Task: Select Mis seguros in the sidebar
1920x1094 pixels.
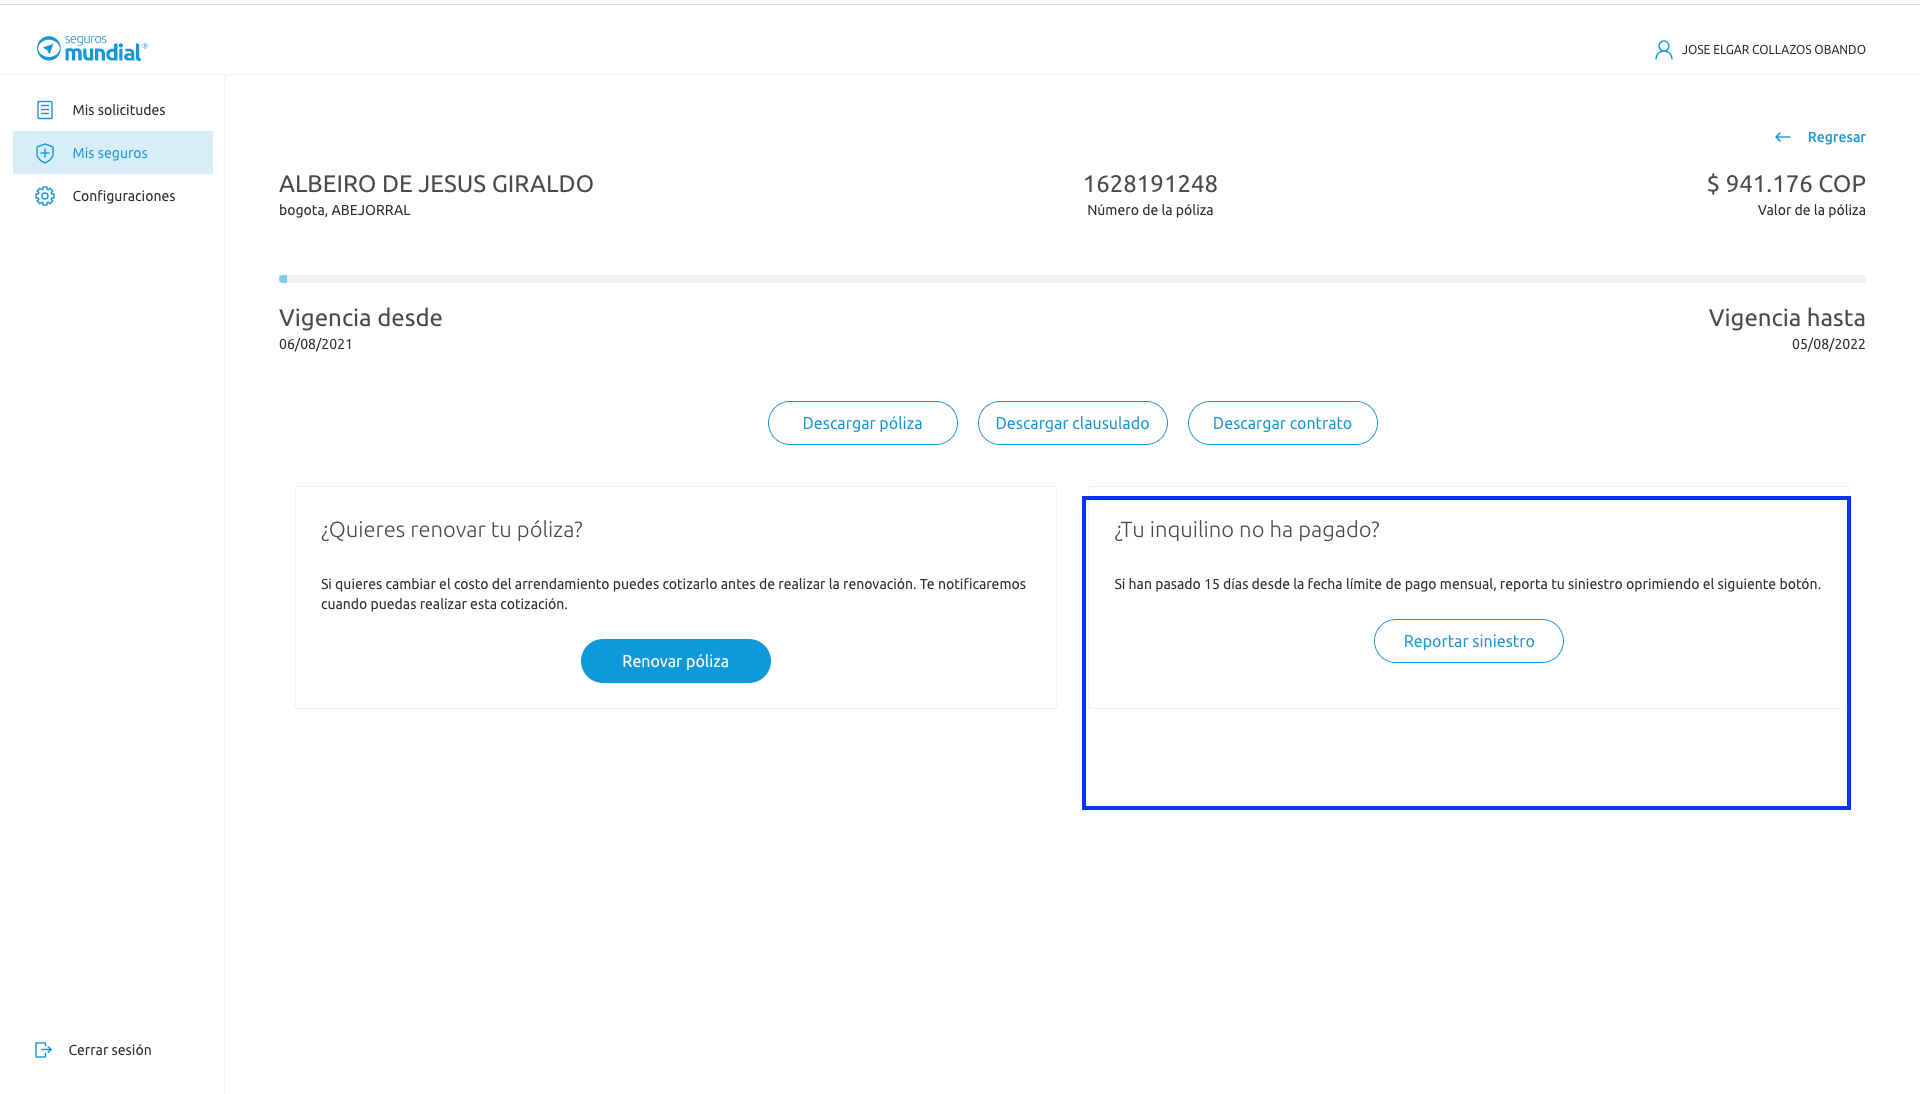Action: (x=110, y=153)
